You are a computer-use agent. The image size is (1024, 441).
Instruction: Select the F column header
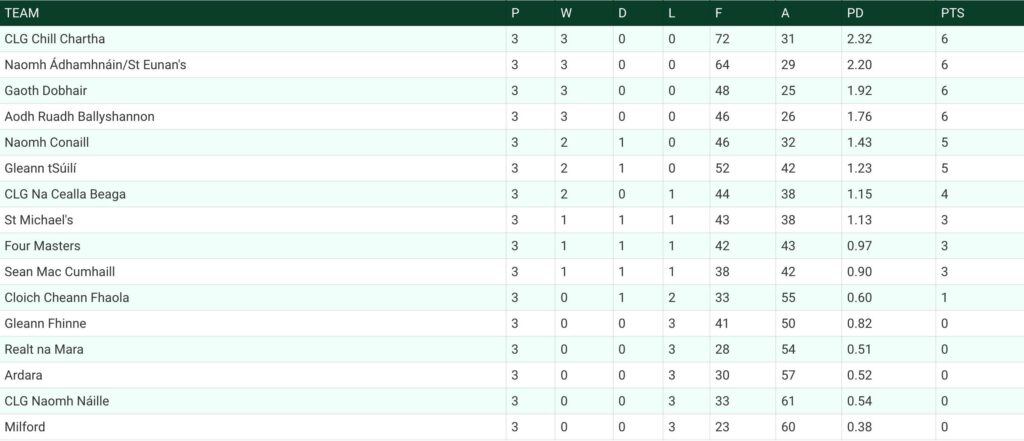[718, 13]
